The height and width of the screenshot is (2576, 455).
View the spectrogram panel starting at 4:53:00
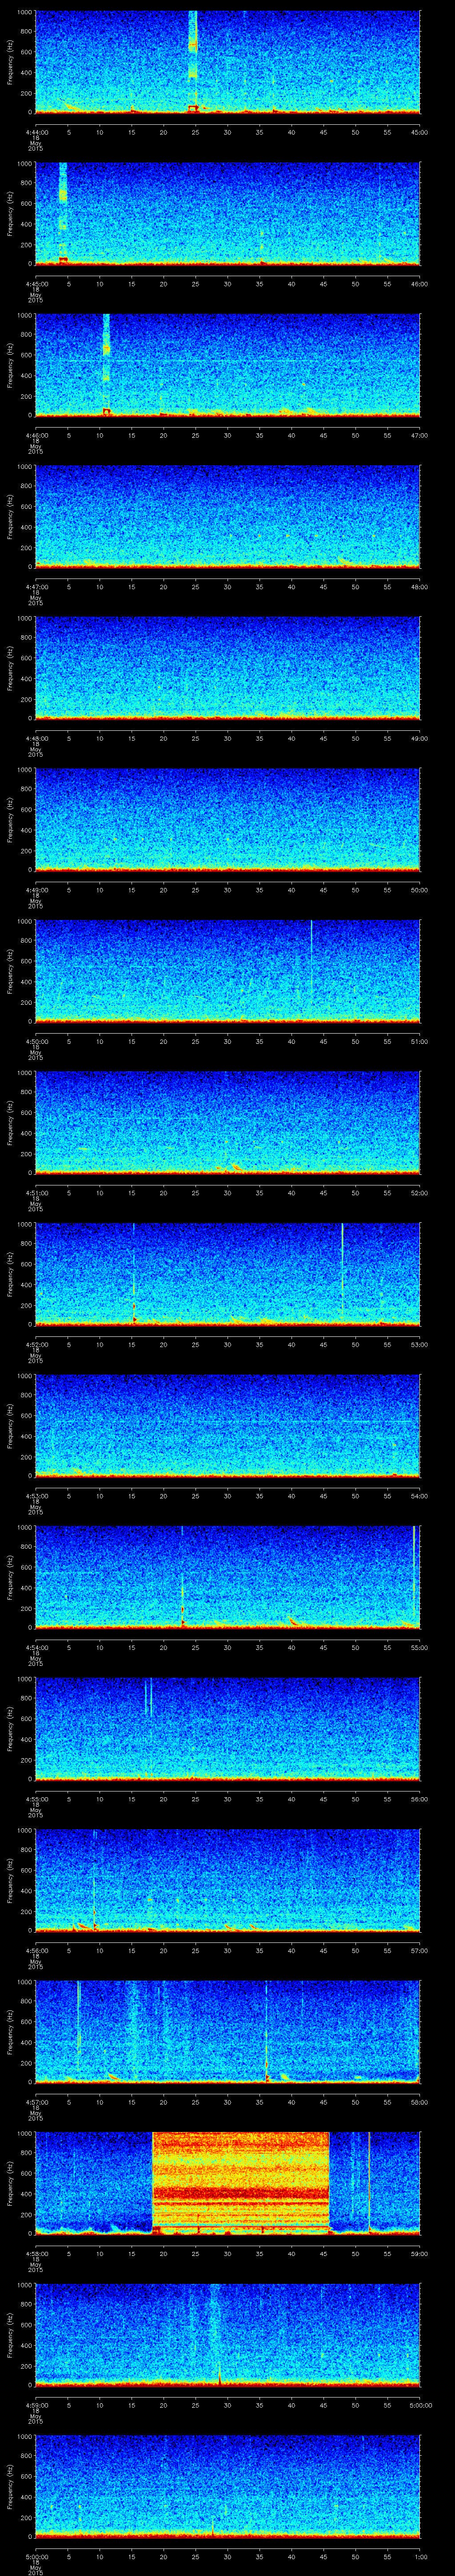227,1426
